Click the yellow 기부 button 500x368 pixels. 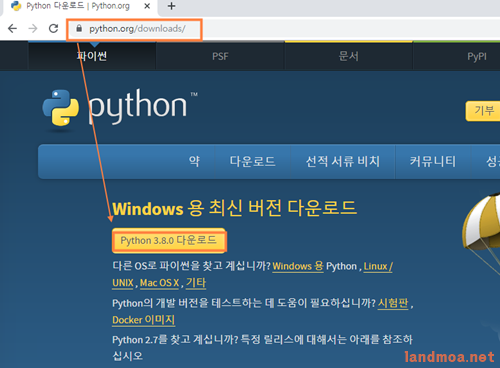(x=483, y=111)
